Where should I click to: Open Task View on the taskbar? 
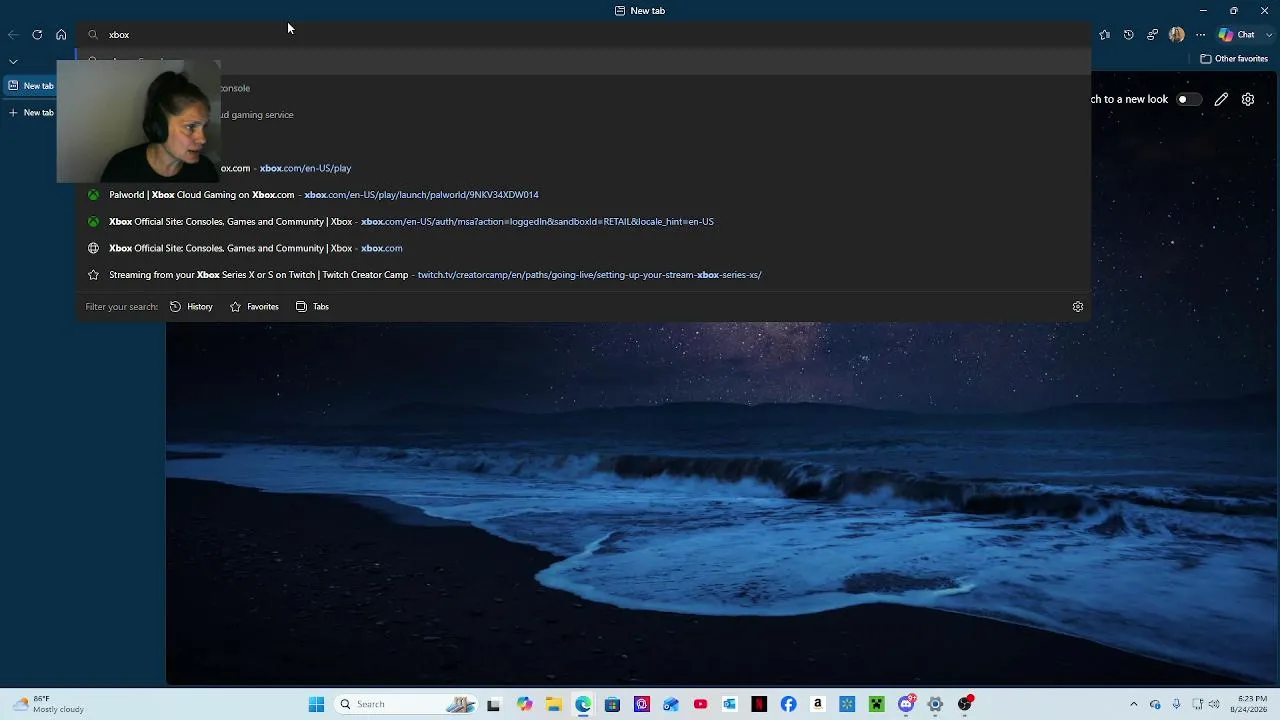(x=493, y=704)
